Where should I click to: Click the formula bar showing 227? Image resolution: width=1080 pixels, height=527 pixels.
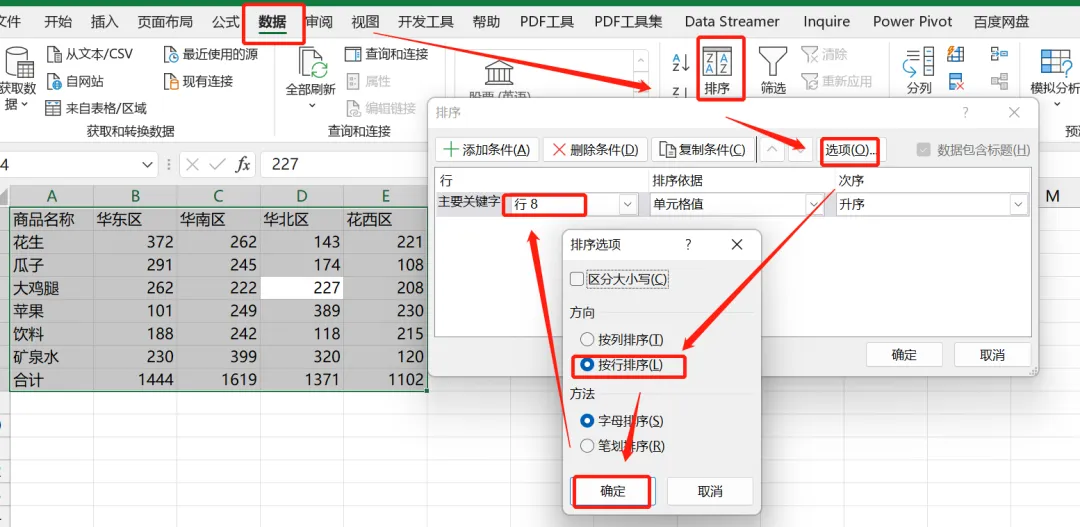point(344,164)
